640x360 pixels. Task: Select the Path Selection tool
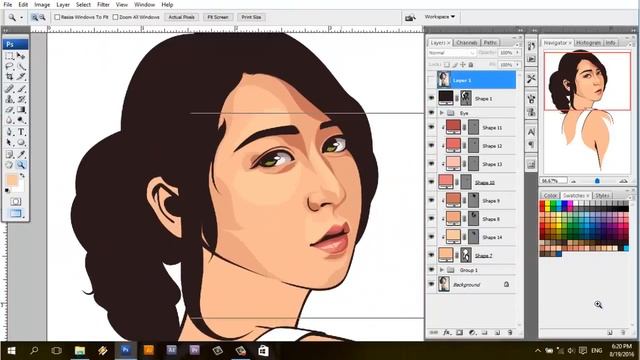(x=9, y=142)
